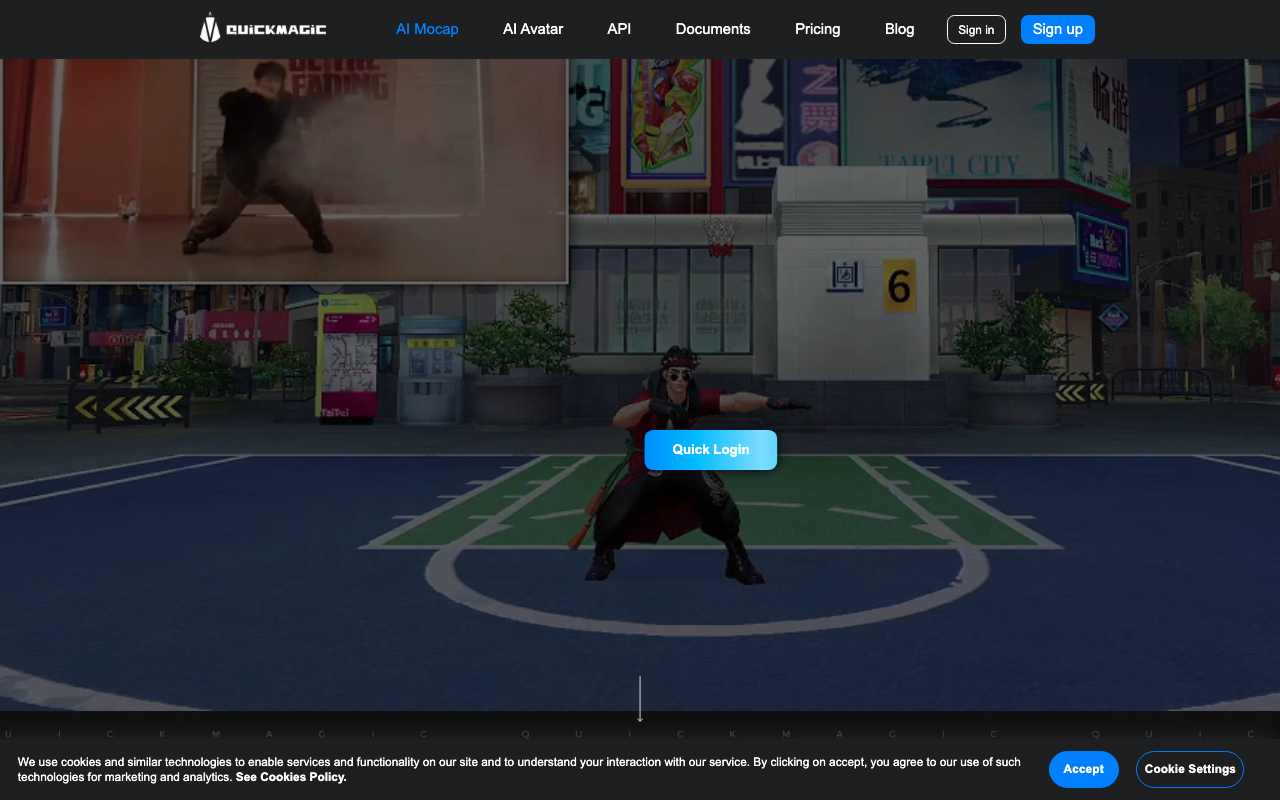Click the yellow number 6 sign
The width and height of the screenshot is (1280, 800).
pos(899,287)
